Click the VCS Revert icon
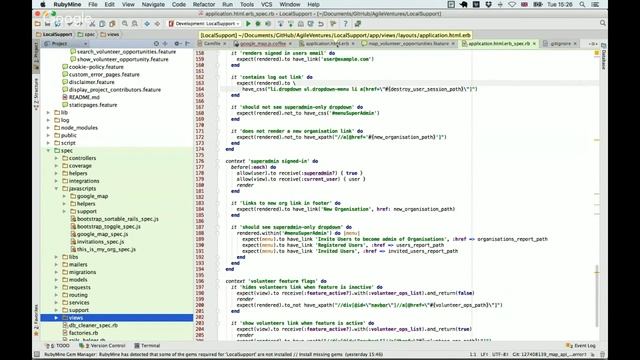 pyautogui.click(x=321, y=24)
